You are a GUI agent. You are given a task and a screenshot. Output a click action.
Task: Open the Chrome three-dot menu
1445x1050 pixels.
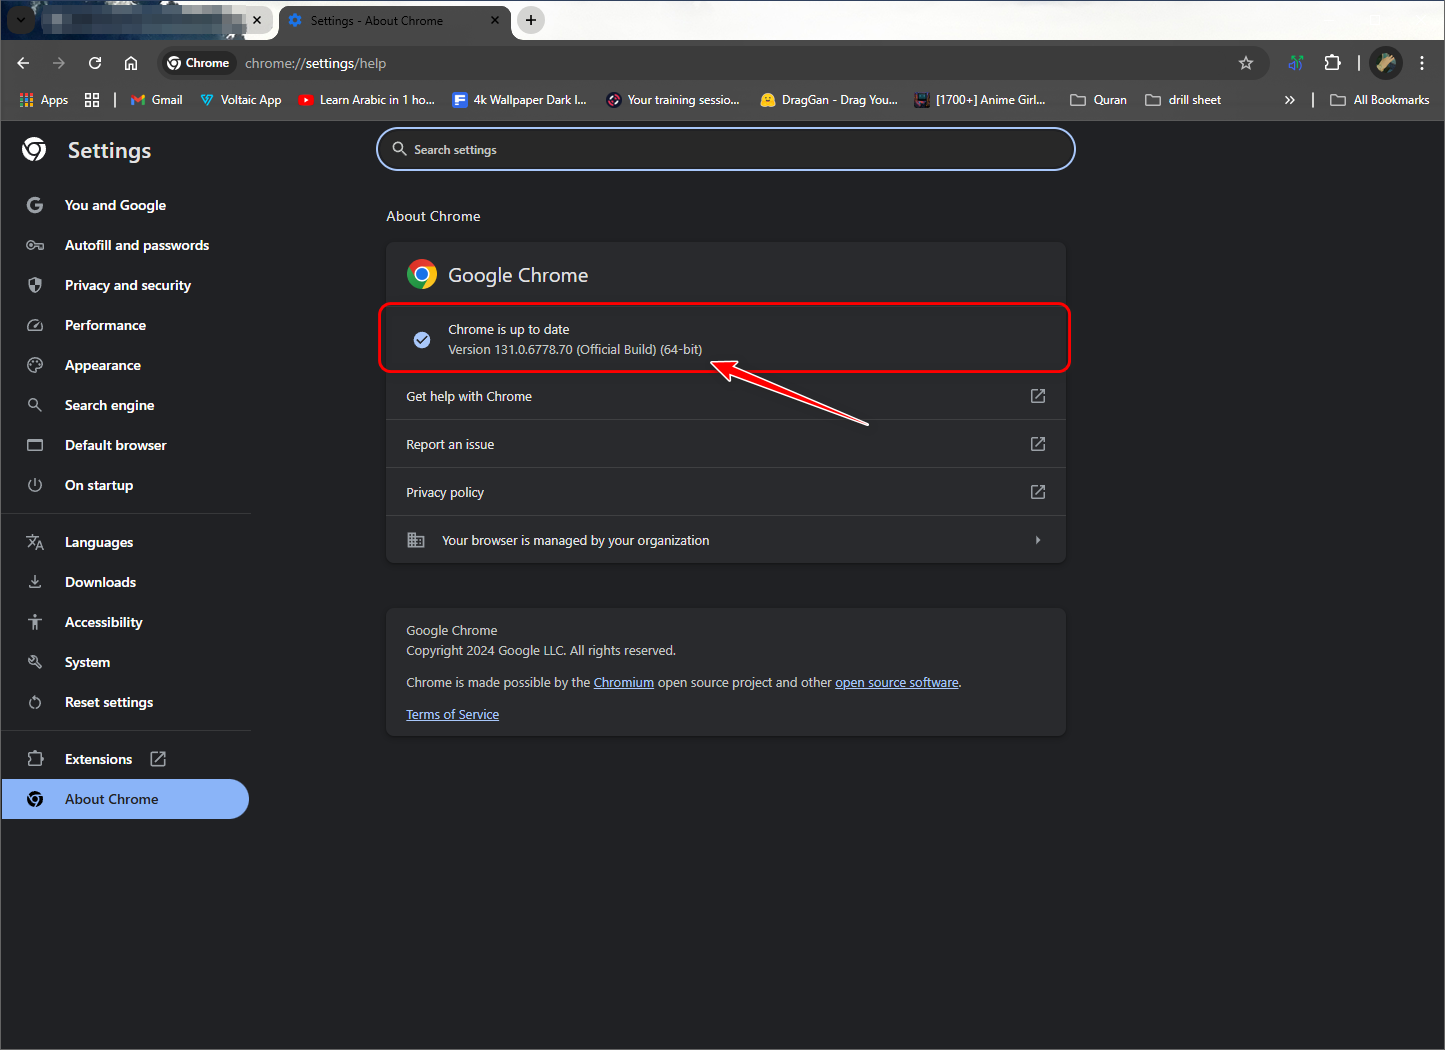coord(1422,63)
